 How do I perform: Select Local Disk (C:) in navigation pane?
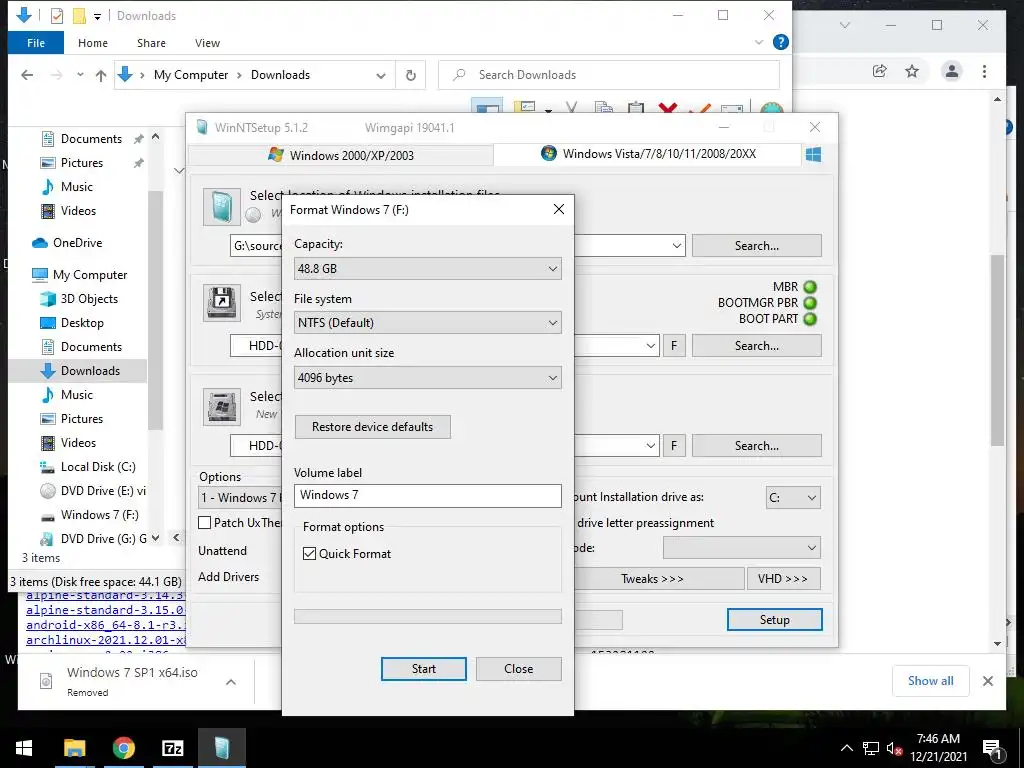click(x=98, y=467)
